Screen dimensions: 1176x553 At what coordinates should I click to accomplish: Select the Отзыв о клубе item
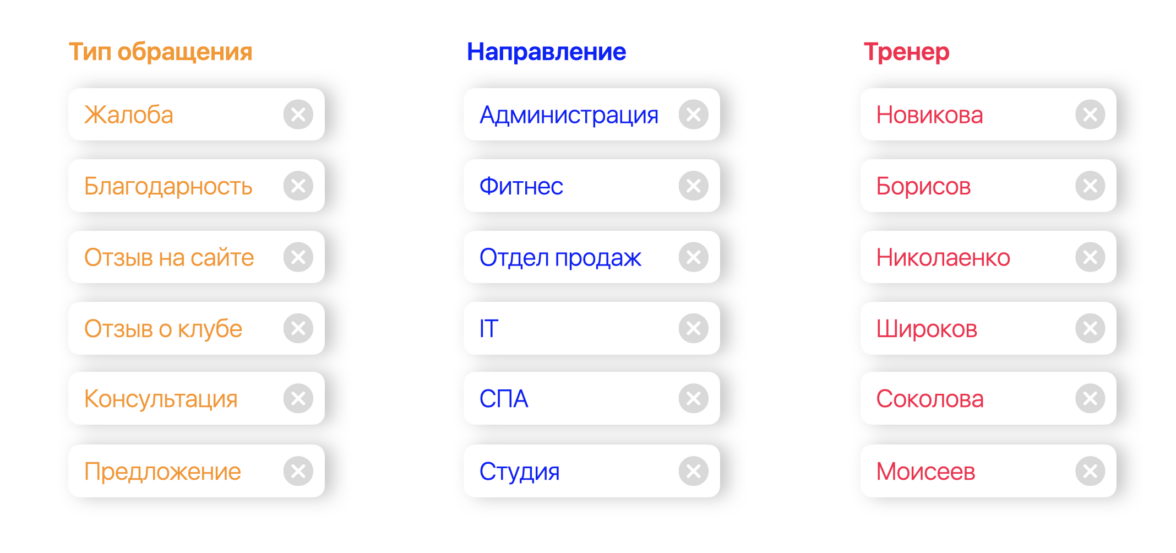(x=163, y=328)
